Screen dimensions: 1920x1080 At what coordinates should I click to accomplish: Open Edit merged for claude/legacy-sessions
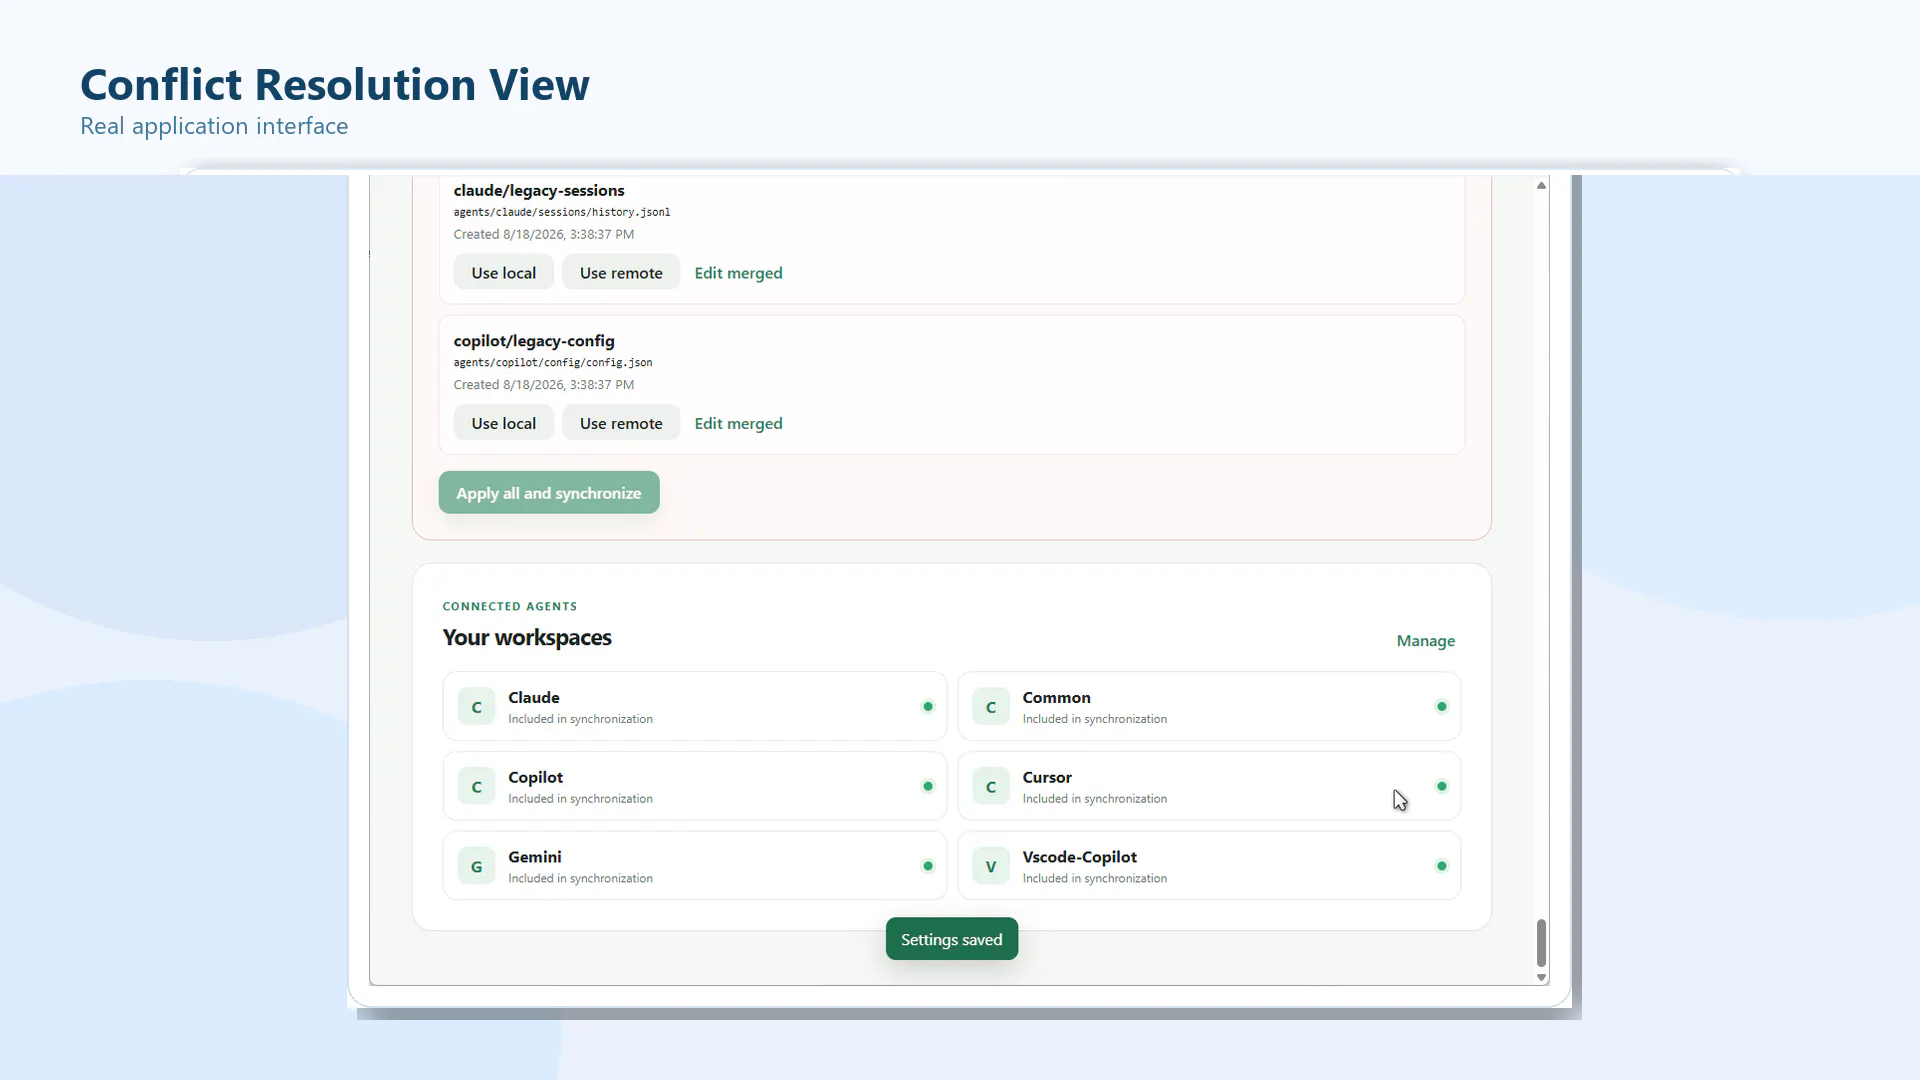(738, 273)
